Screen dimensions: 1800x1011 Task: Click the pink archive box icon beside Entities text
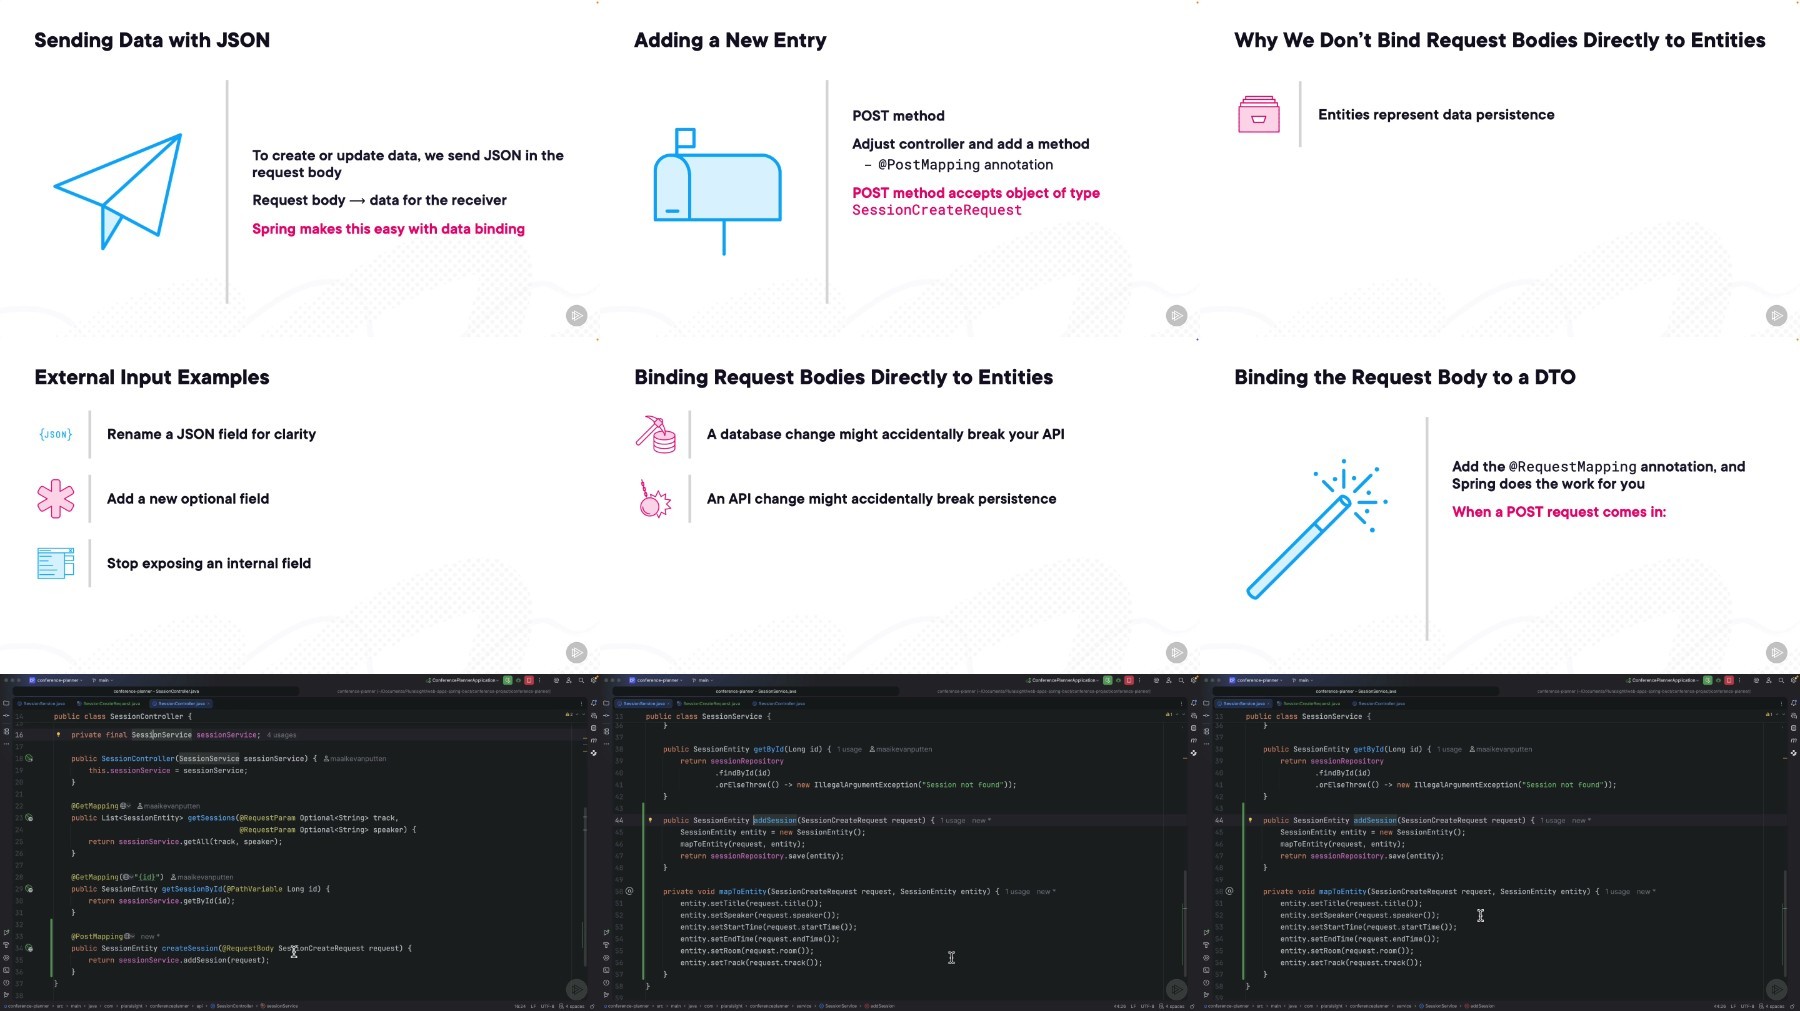point(1258,115)
